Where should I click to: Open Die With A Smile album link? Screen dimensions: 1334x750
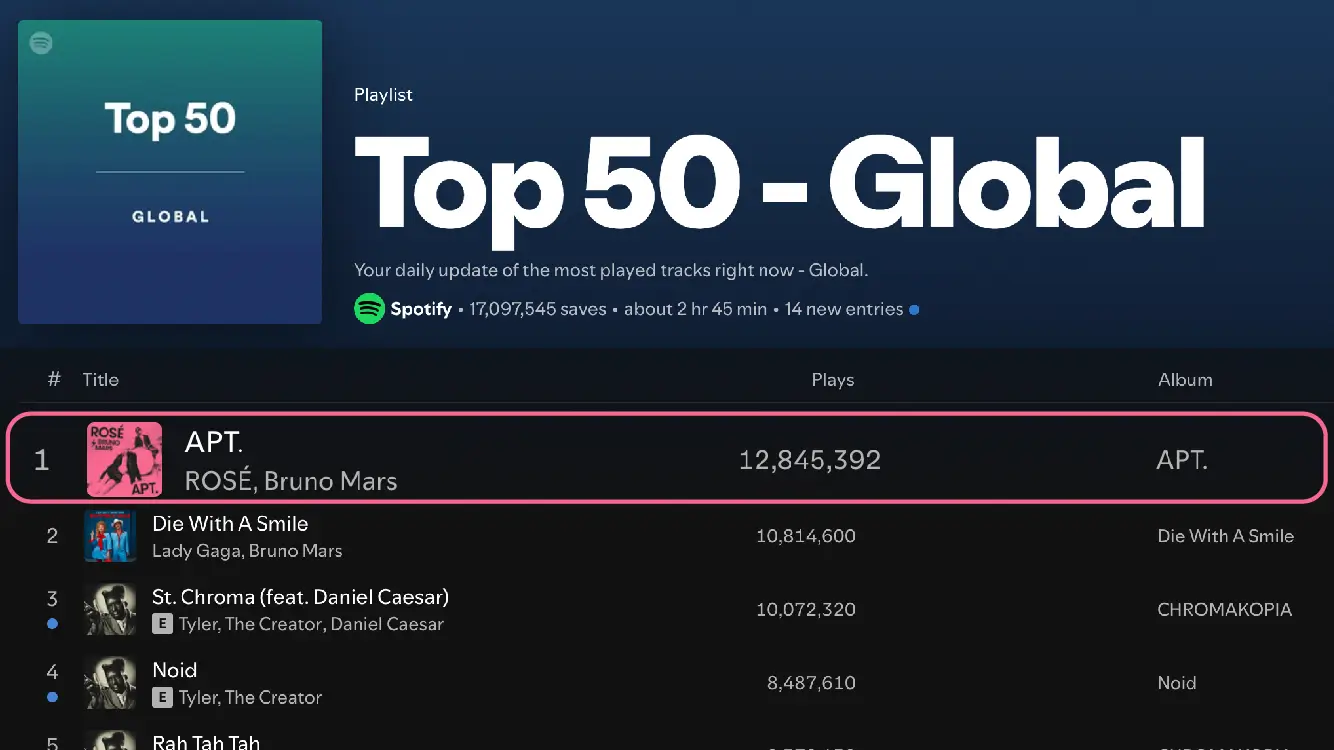1226,536
